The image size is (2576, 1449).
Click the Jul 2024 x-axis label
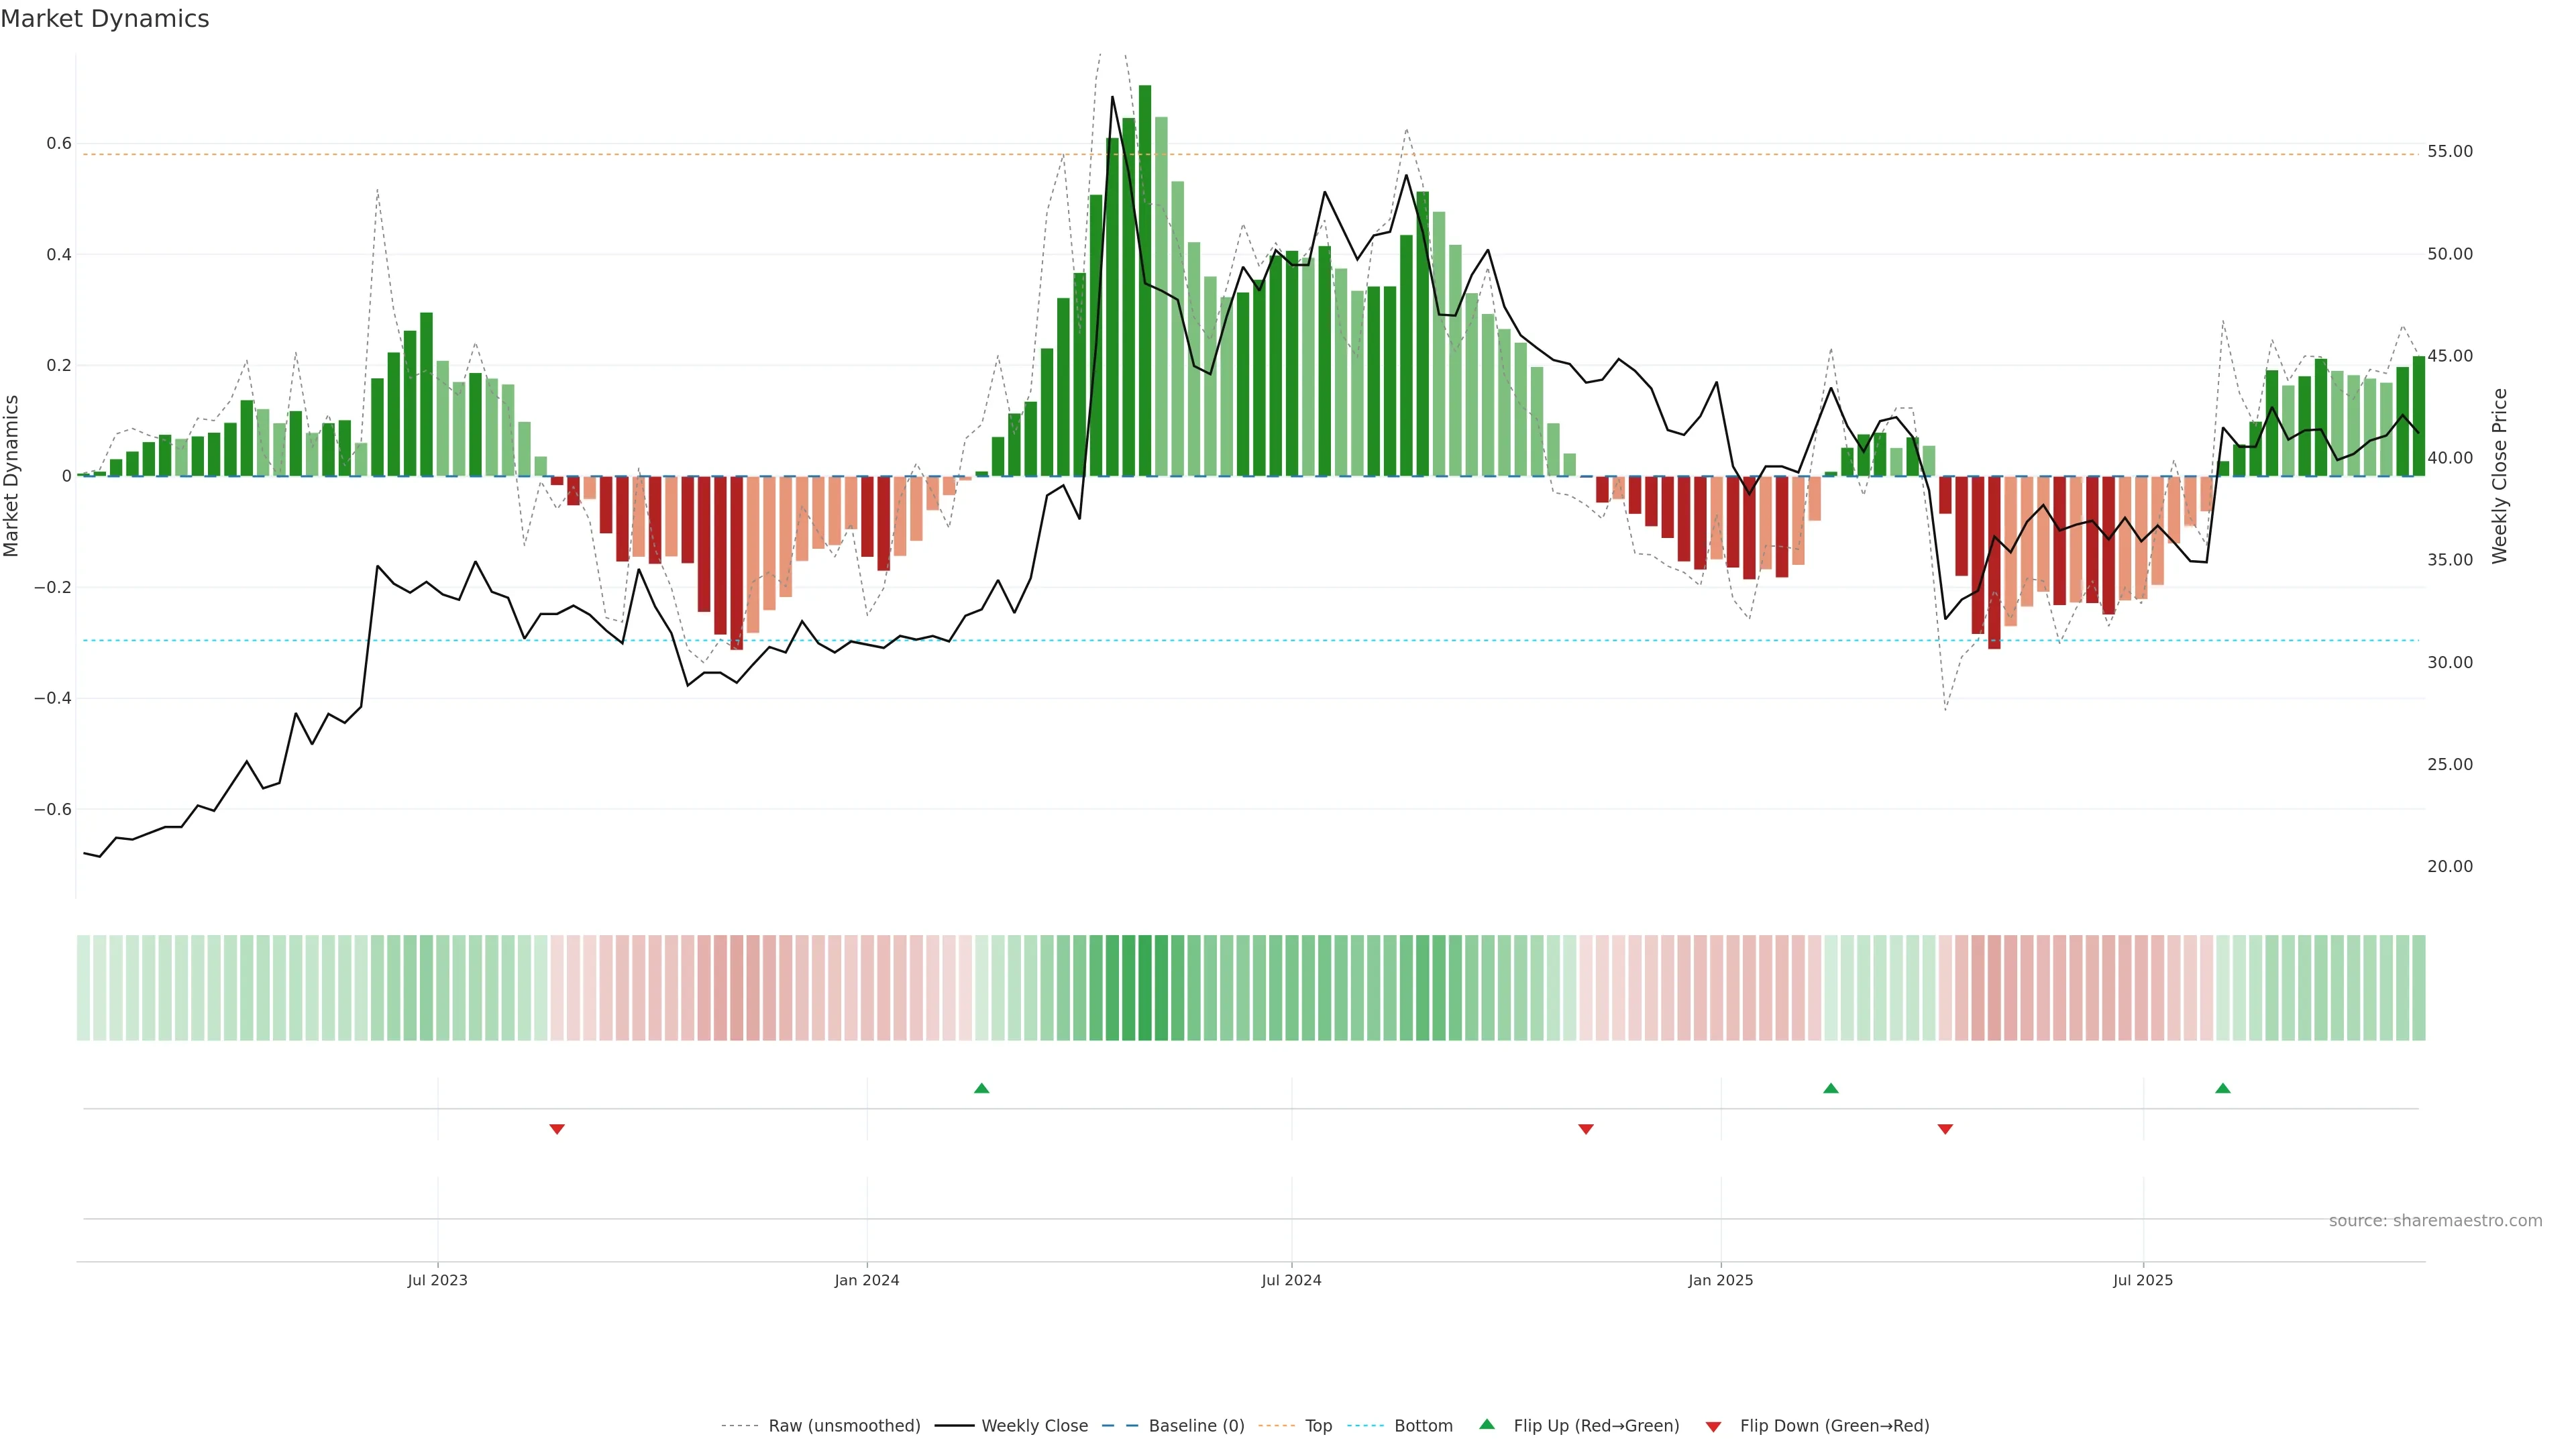(x=1291, y=1280)
